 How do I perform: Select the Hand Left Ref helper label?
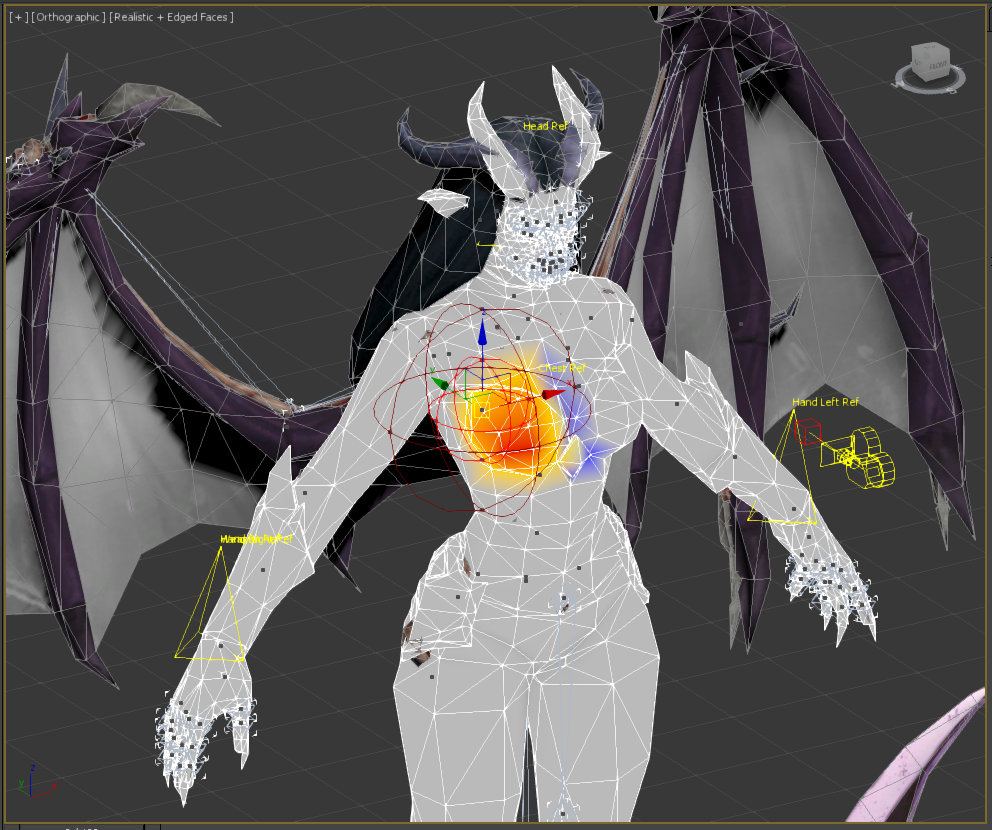[x=826, y=402]
